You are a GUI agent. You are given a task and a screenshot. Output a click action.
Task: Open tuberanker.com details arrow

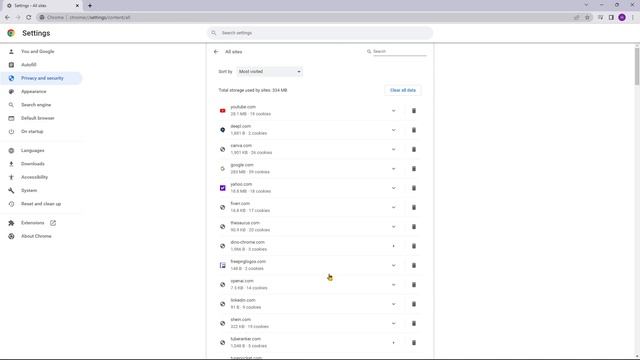coord(393,342)
